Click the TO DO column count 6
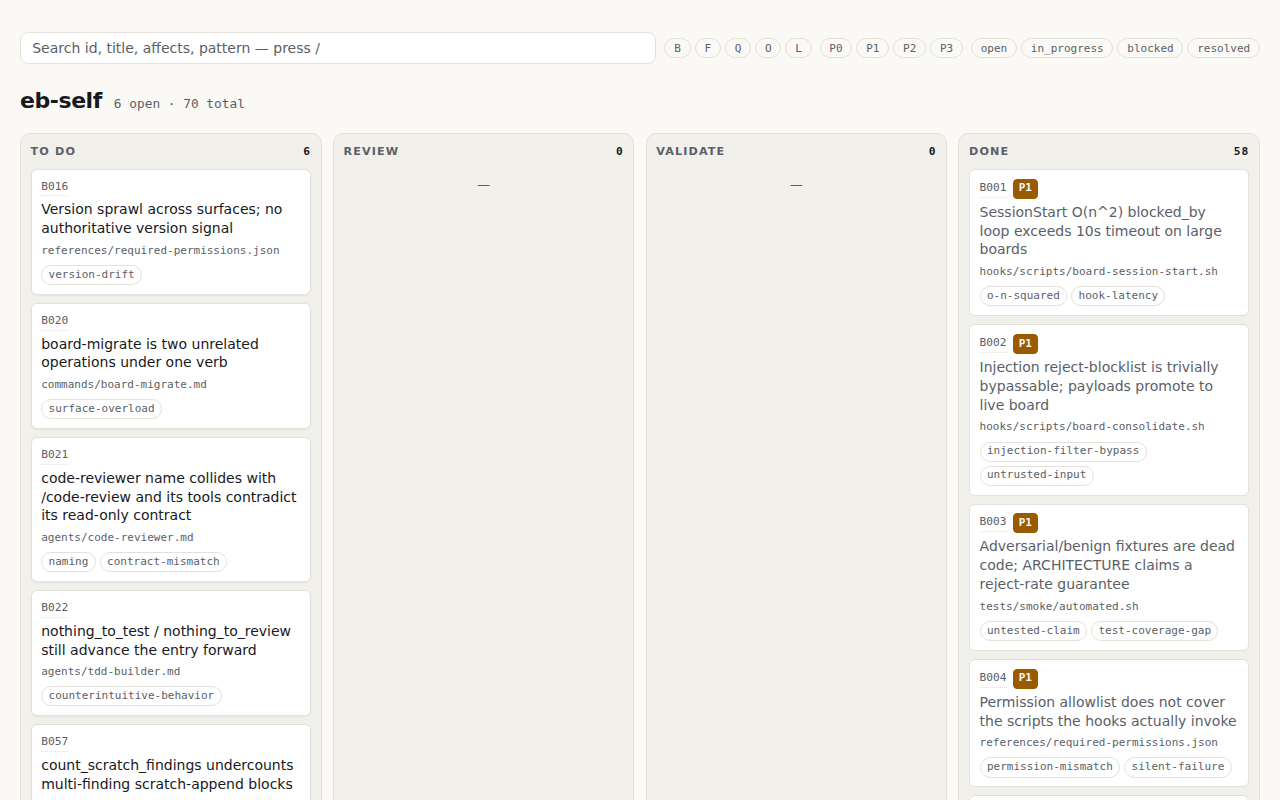The height and width of the screenshot is (800, 1280). click(x=307, y=151)
